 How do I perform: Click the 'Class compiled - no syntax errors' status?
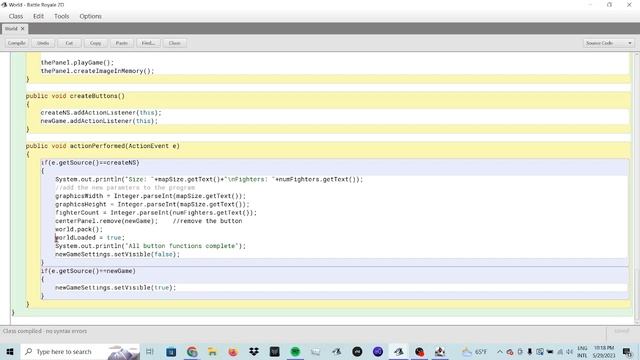click(45, 331)
